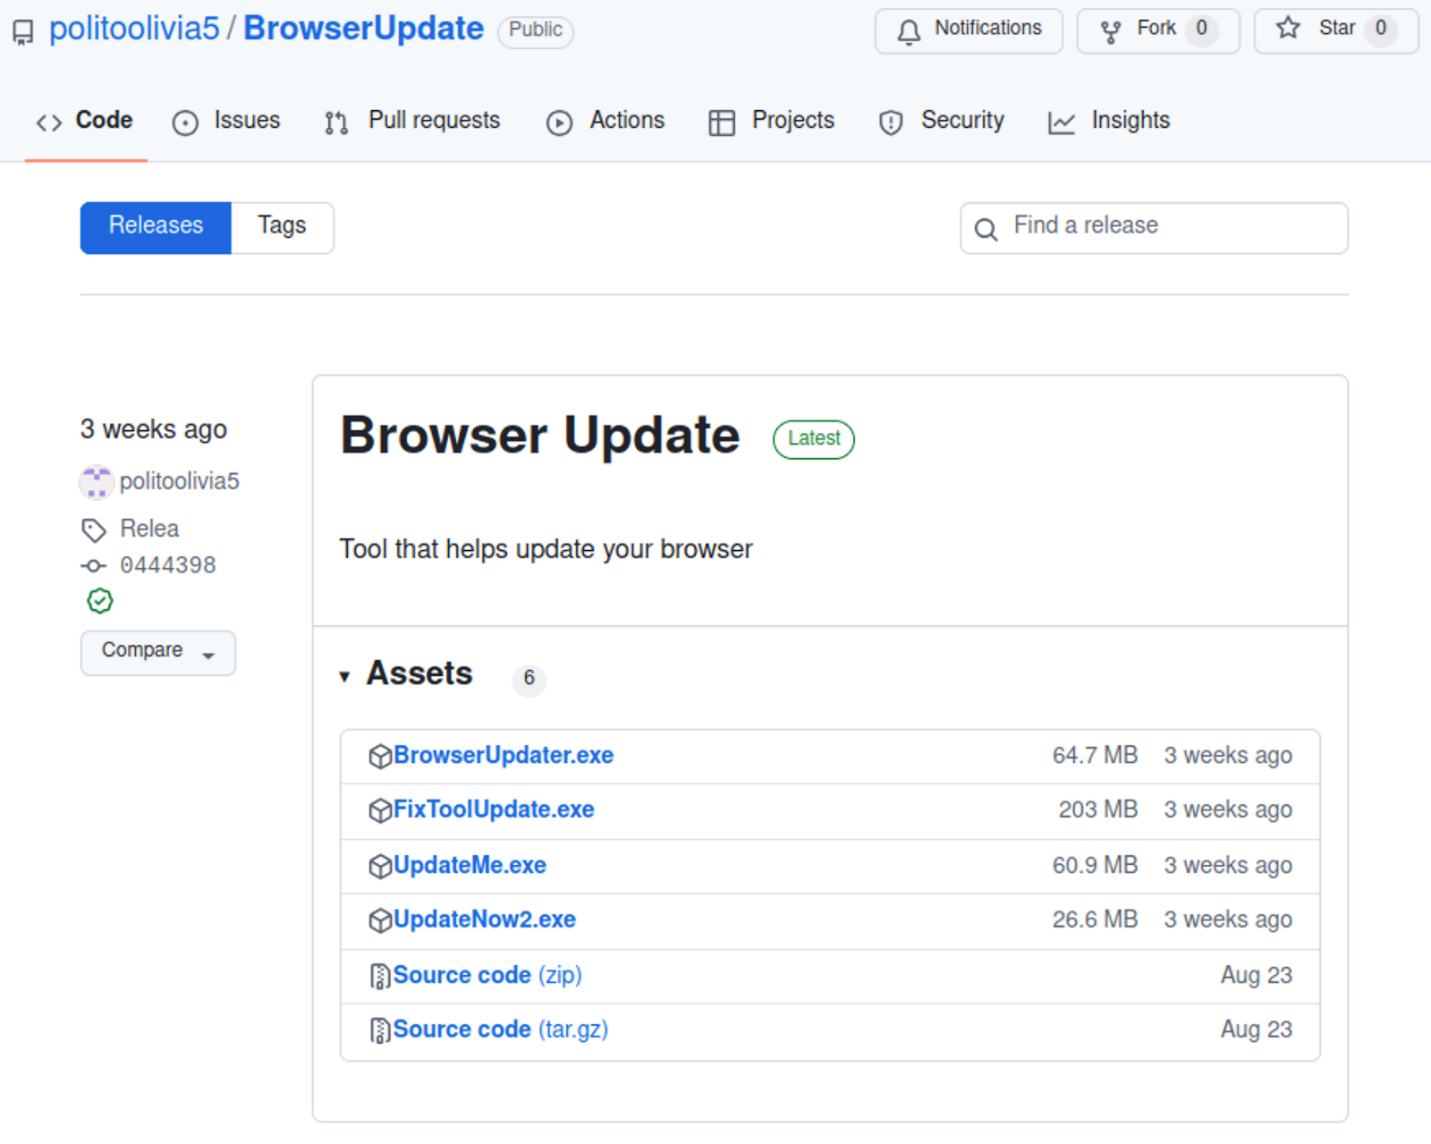This screenshot has width=1431, height=1144.
Task: Go to the Pull requests tab
Action: [x=413, y=121]
